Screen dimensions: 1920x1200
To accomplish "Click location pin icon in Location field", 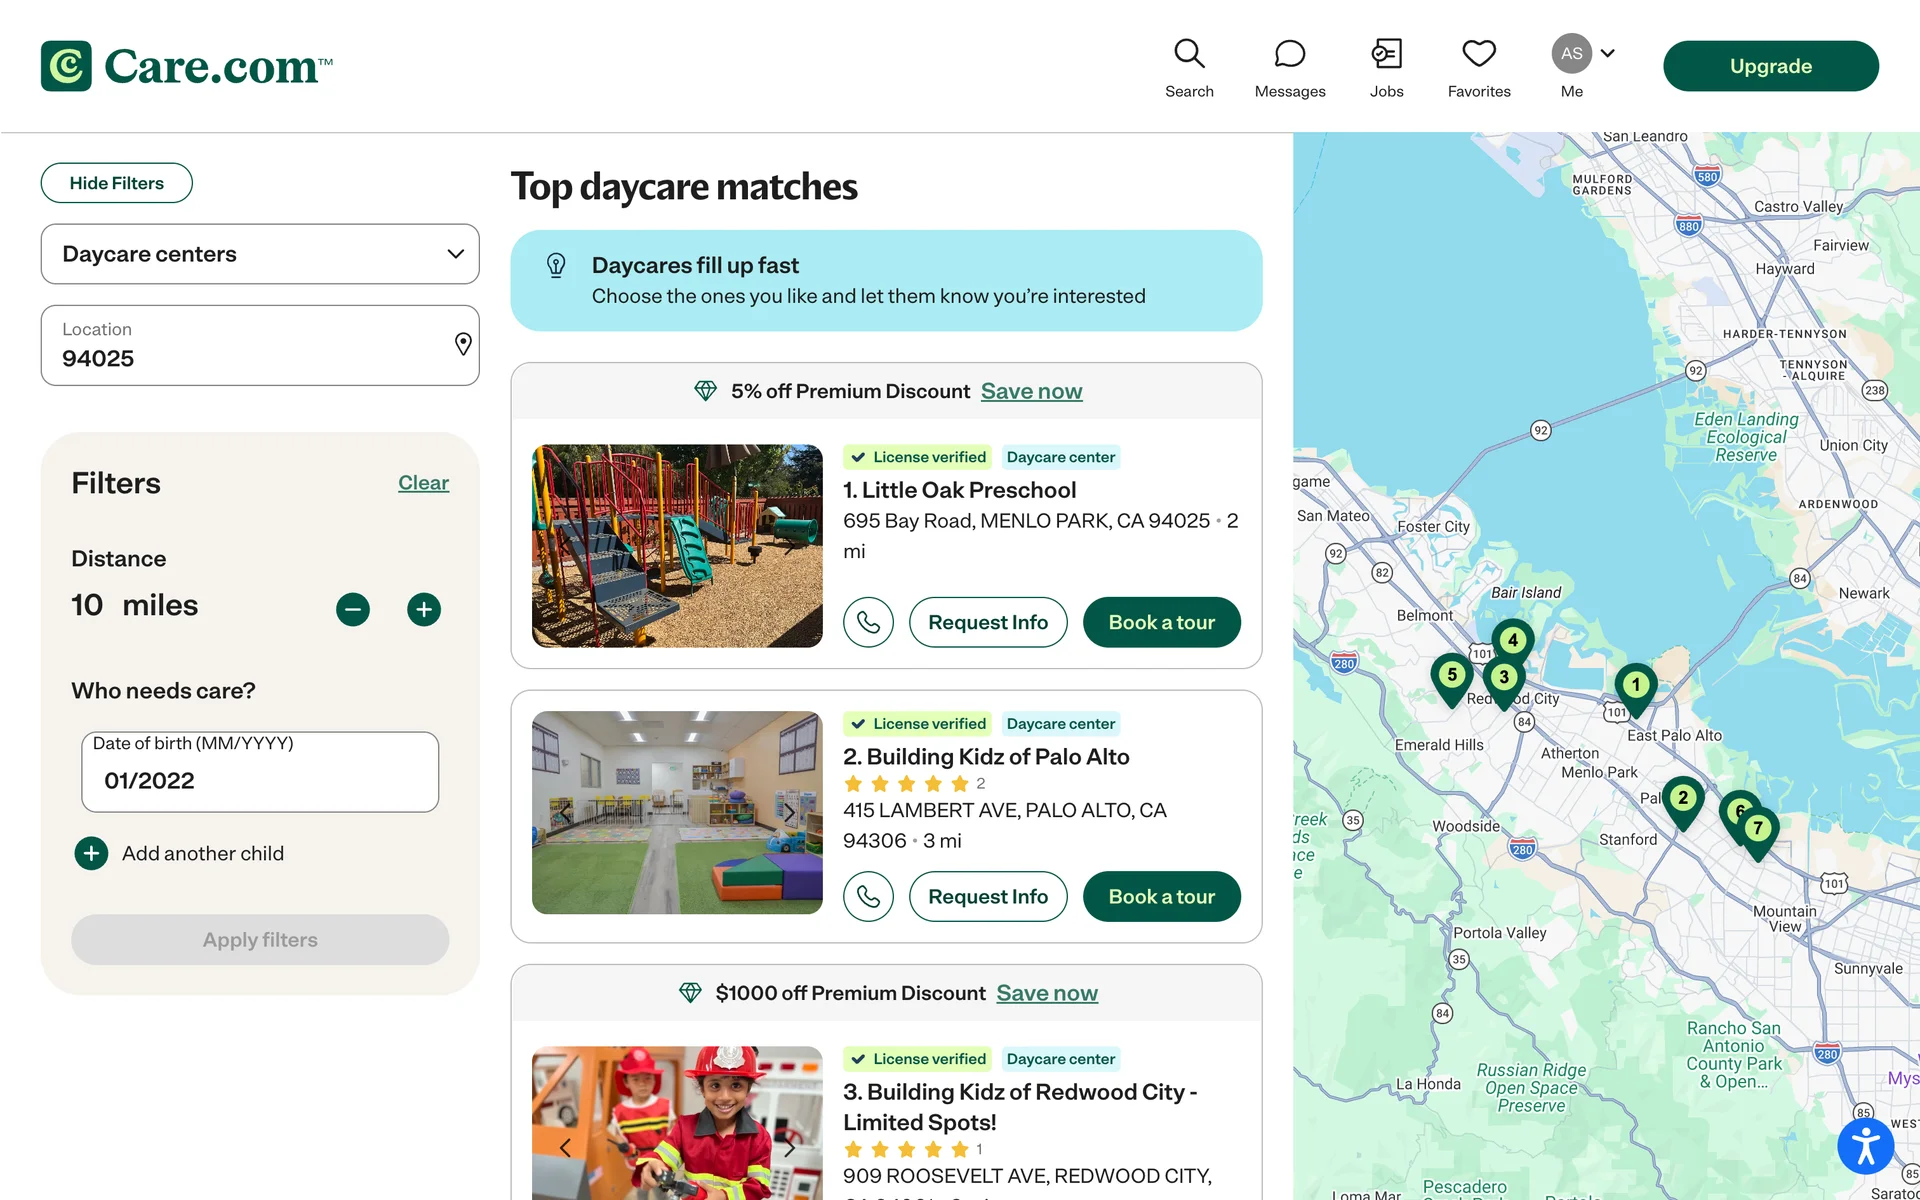I will (463, 344).
